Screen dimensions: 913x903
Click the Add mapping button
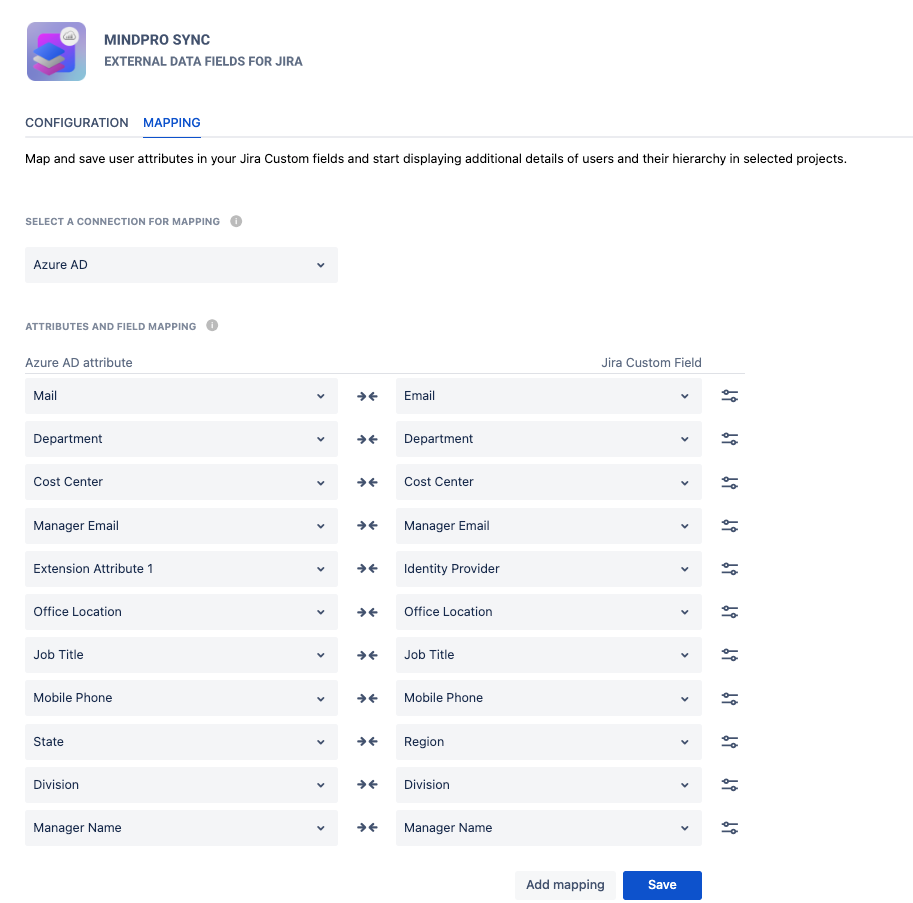pyautogui.click(x=565, y=885)
